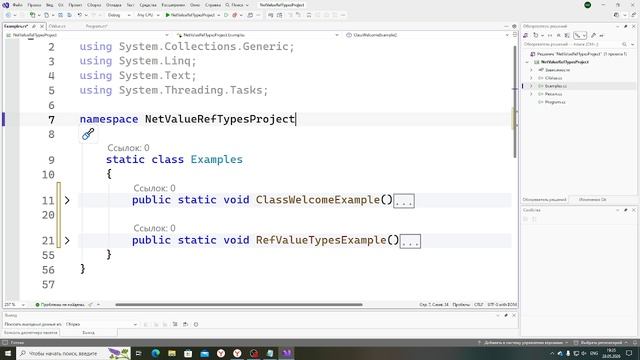Viewport: 640px width, 360px height.
Task: Click the ellipsis box after RefValueTypesExample()
Action: pos(410,241)
